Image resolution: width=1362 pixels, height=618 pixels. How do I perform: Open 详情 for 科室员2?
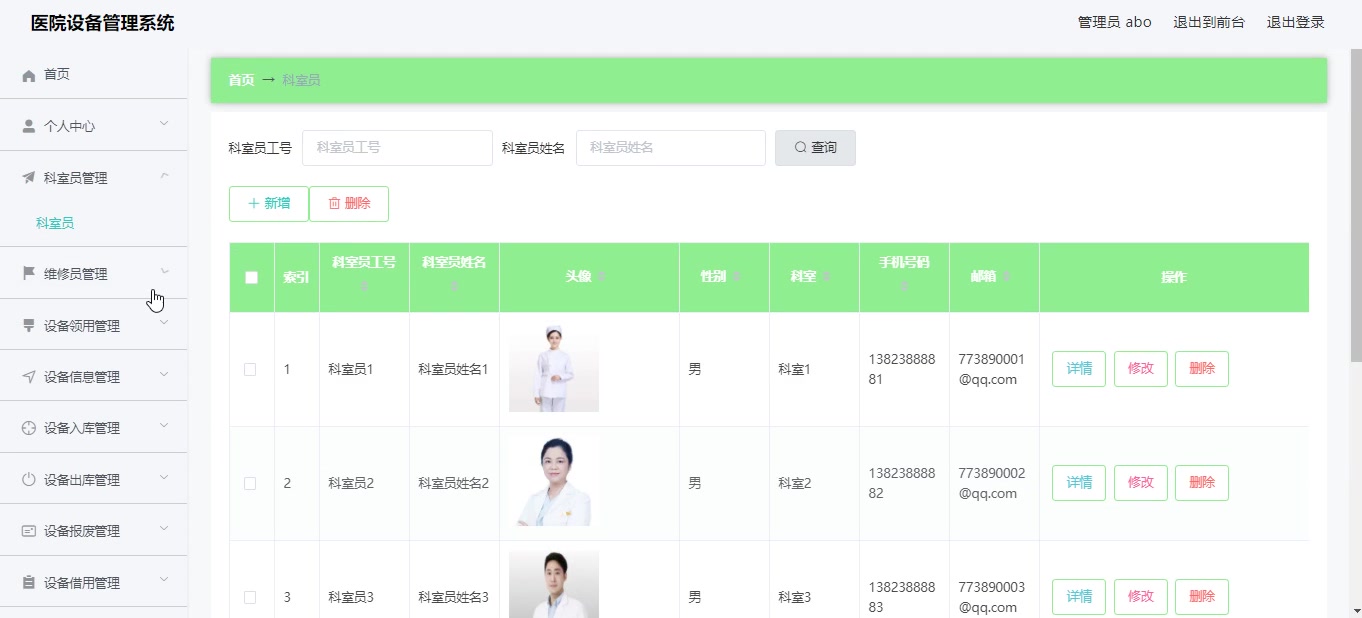pos(1079,483)
